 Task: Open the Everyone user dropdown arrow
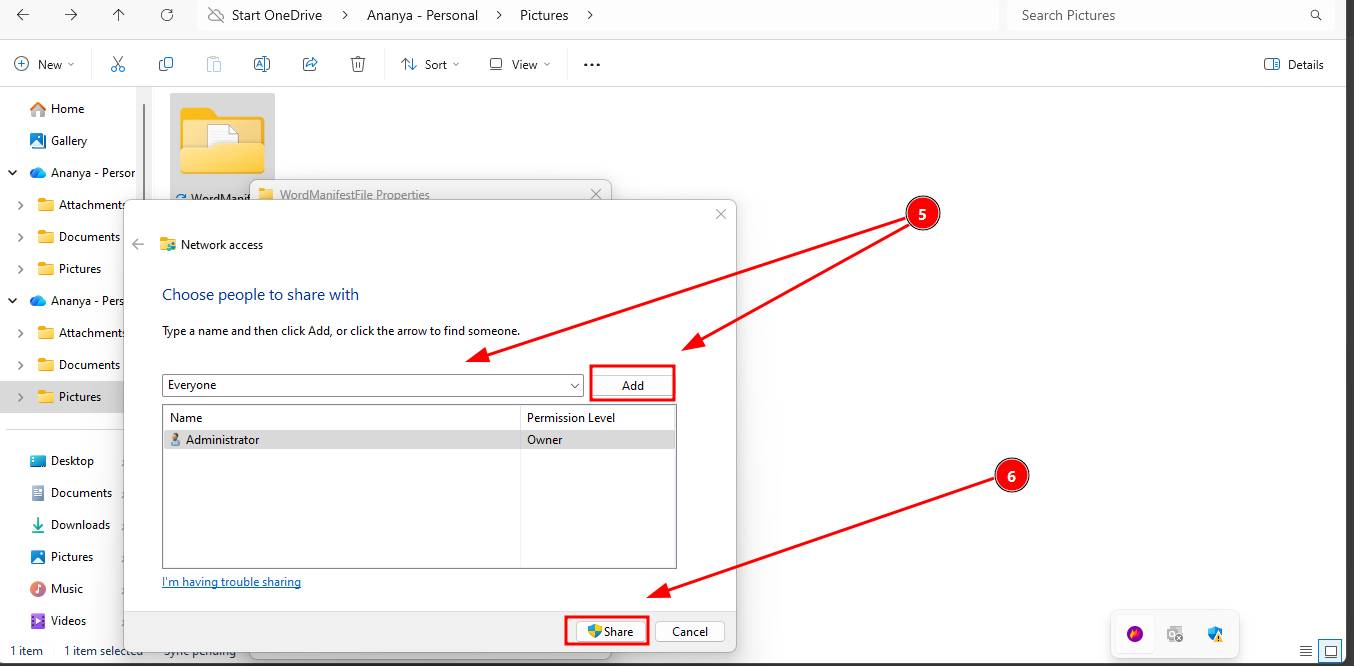tap(575, 386)
